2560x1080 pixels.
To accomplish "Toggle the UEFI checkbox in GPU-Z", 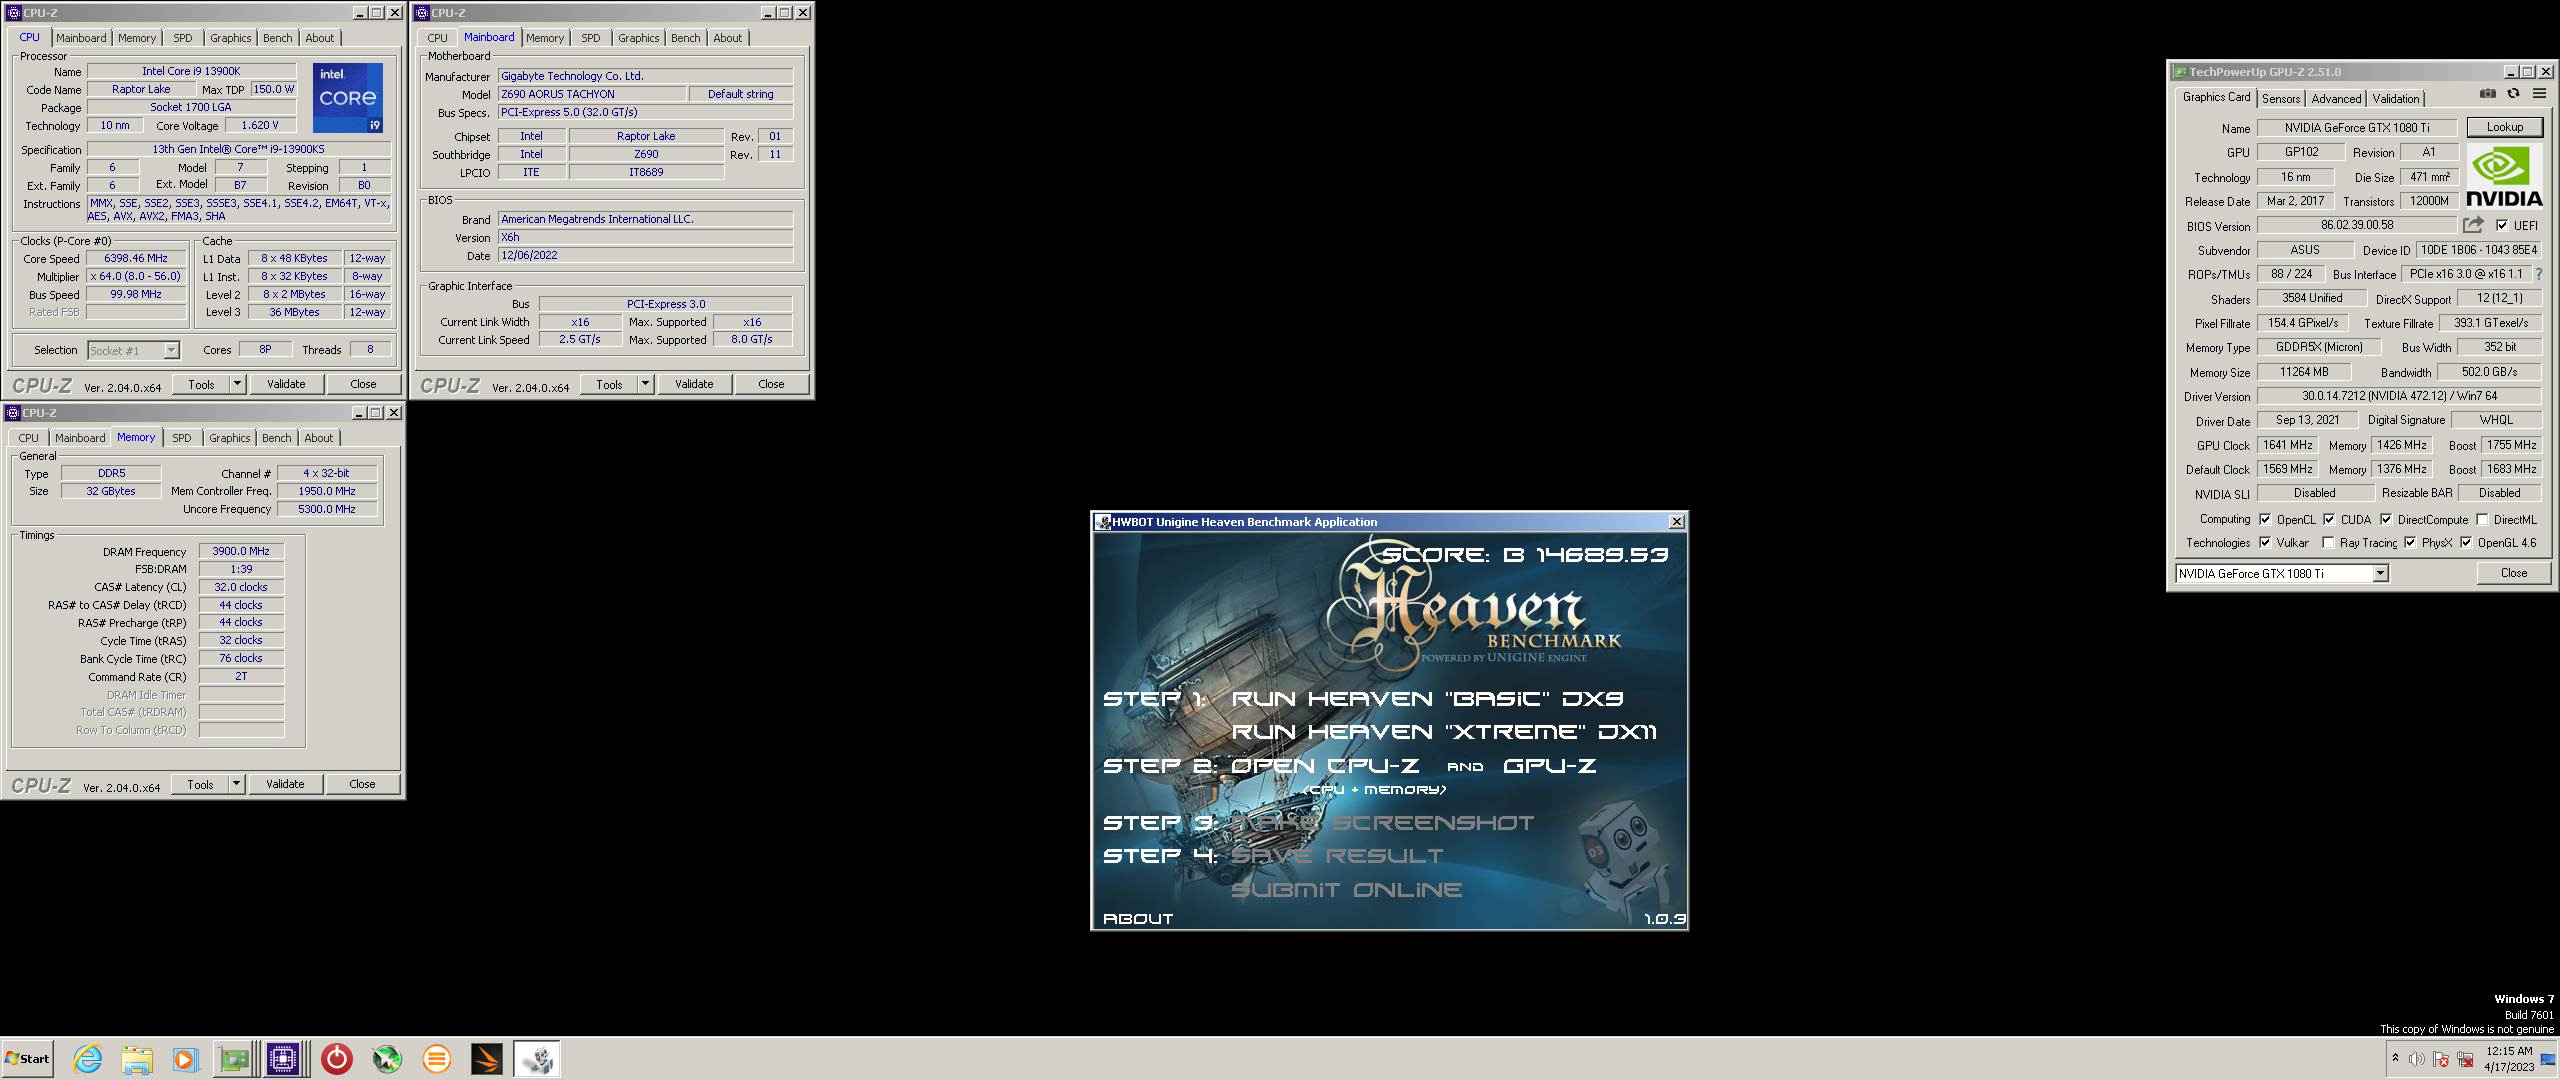I will pyautogui.click(x=2502, y=225).
